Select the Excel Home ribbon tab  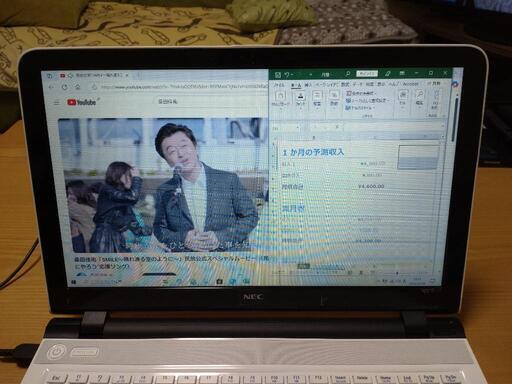coord(296,85)
